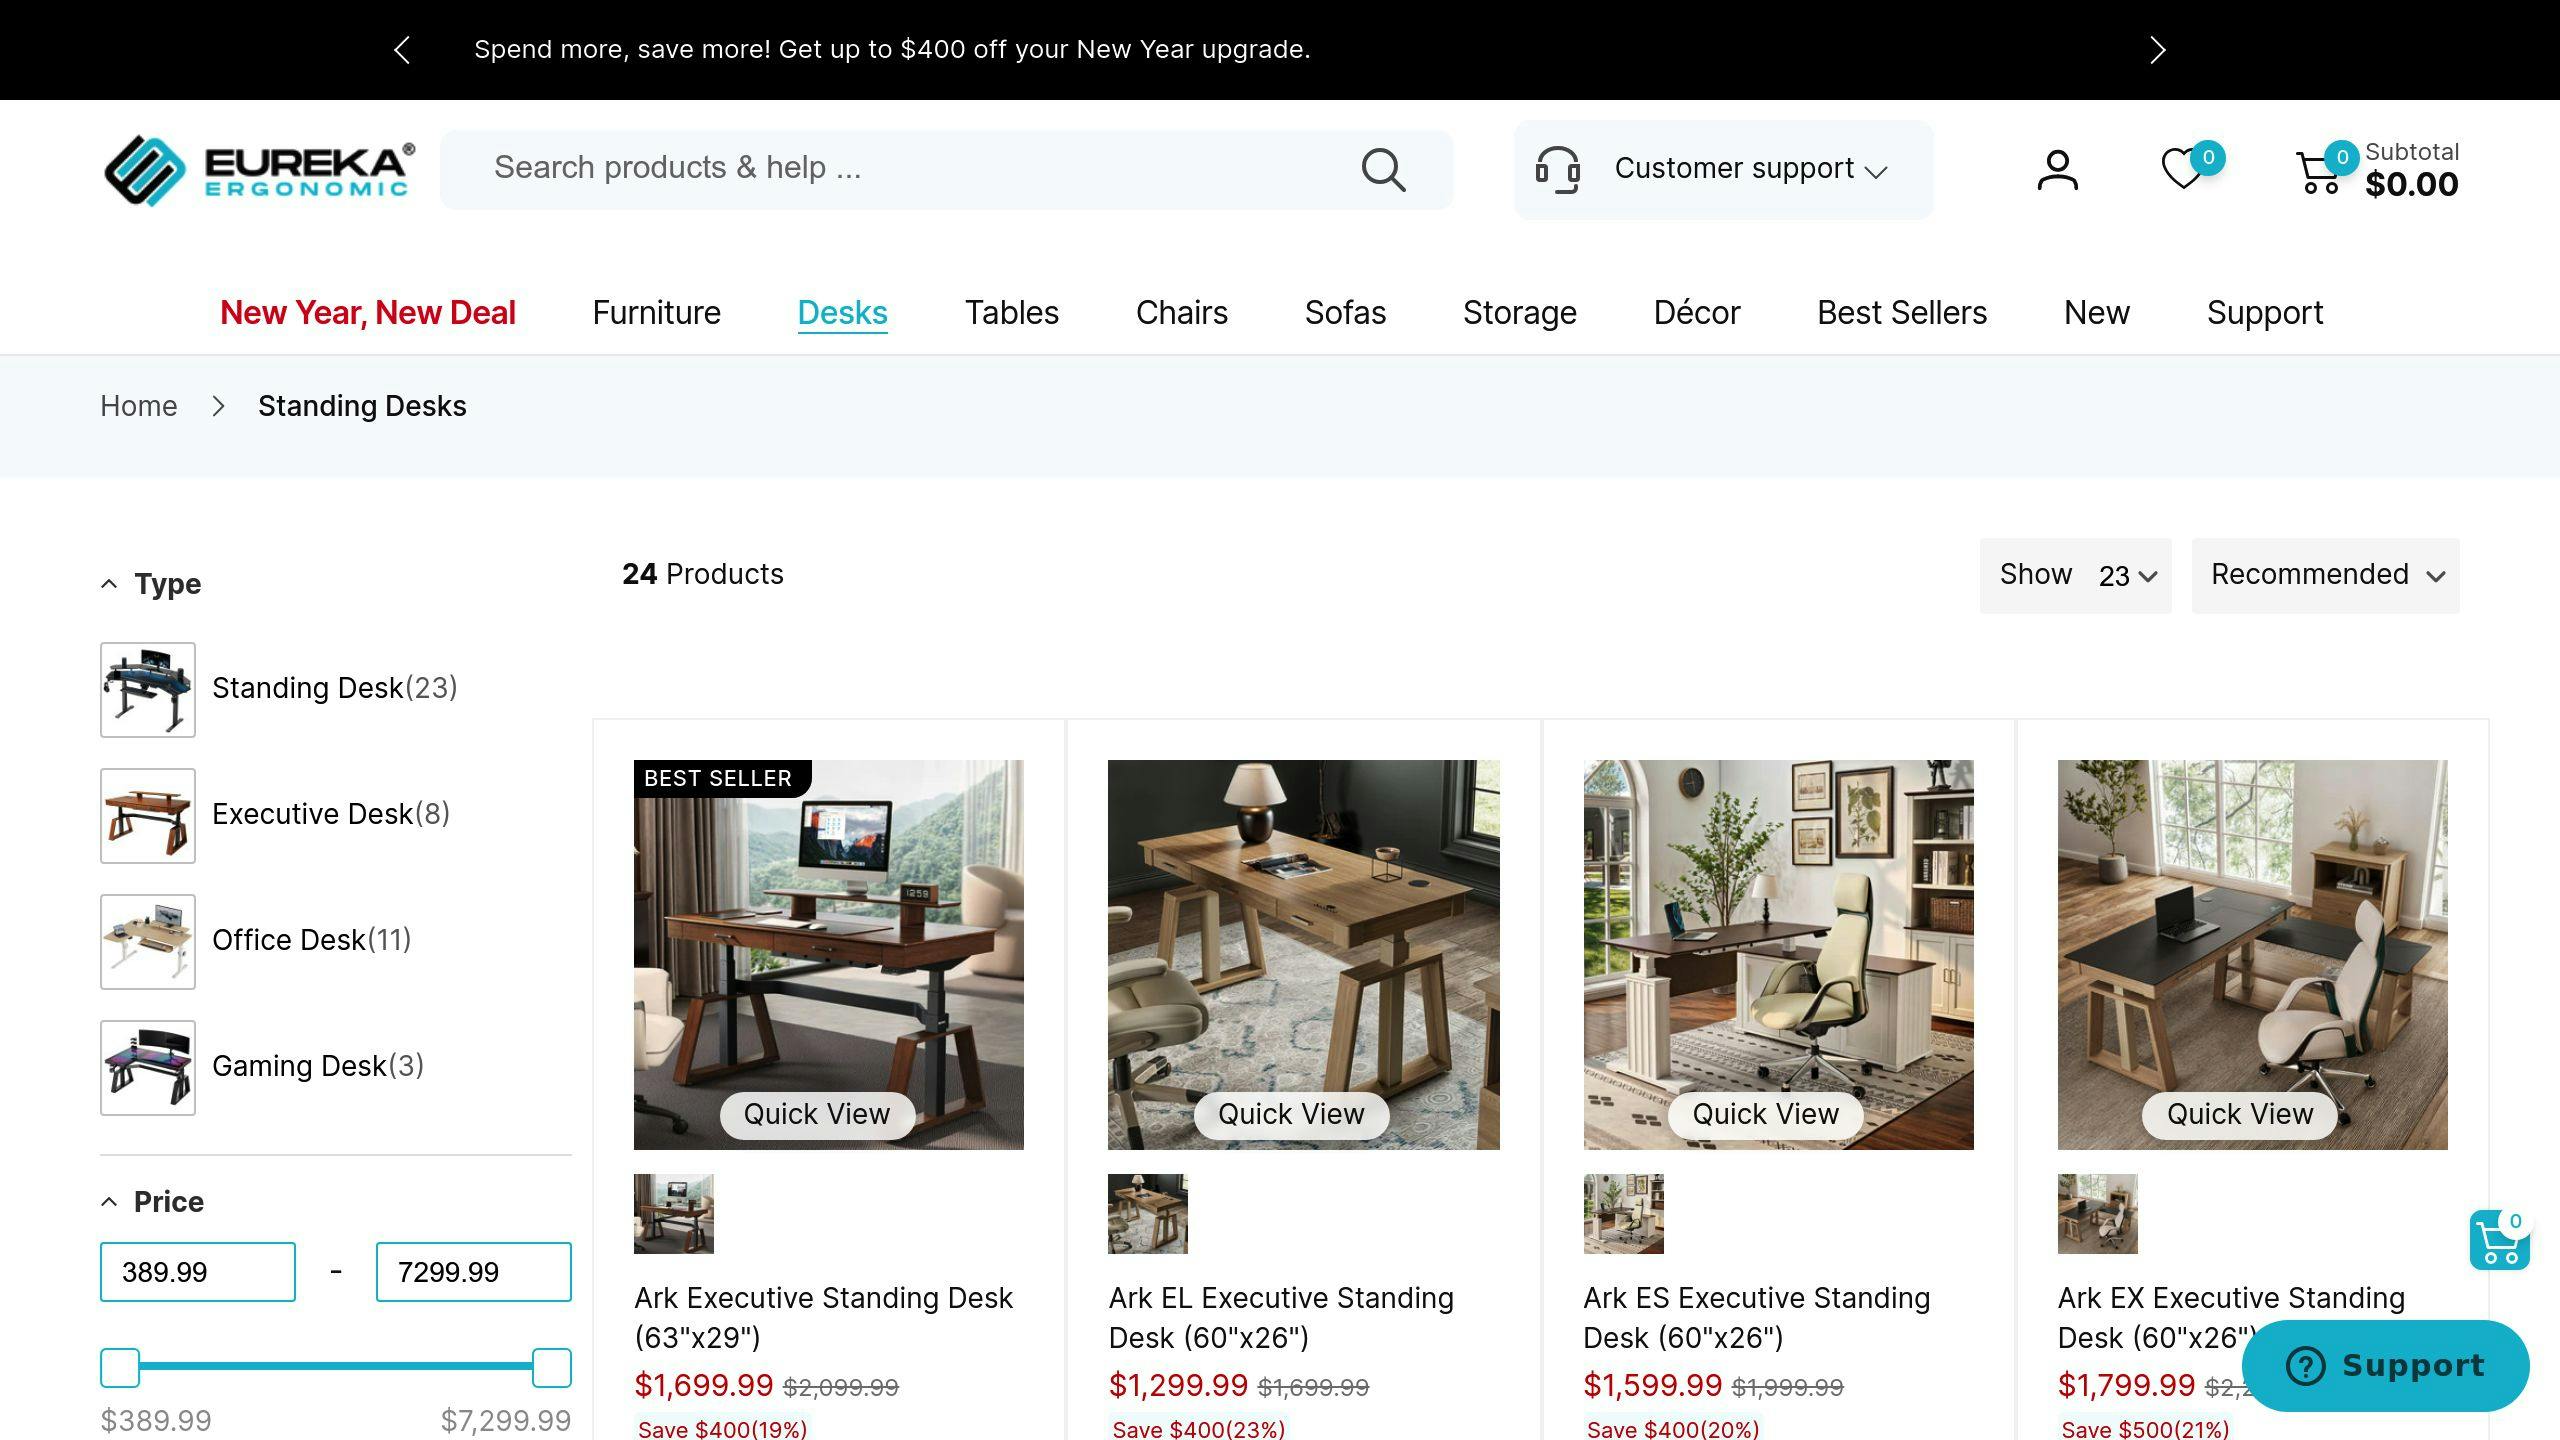Select Standing Desk type thumbnail
This screenshot has height=1440, width=2560.
click(148, 690)
